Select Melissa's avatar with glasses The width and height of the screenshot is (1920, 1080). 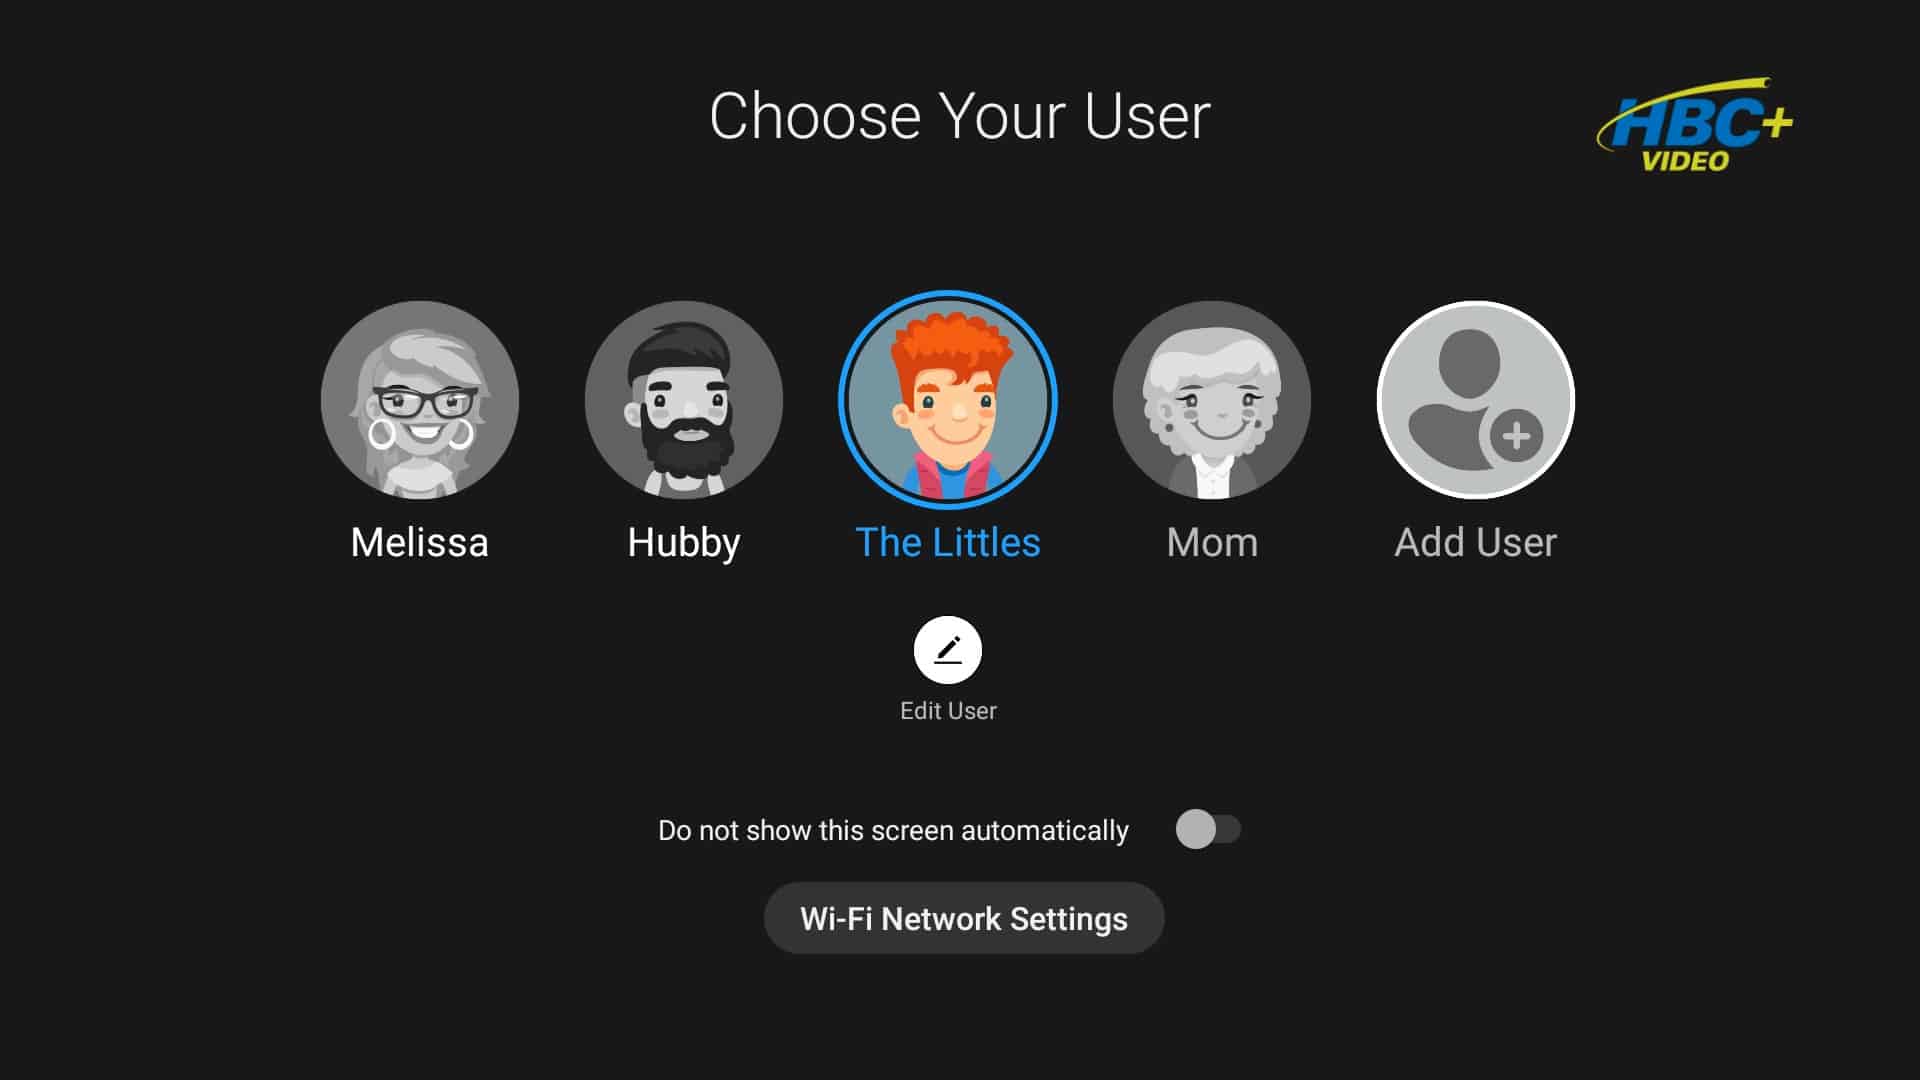pyautogui.click(x=420, y=400)
